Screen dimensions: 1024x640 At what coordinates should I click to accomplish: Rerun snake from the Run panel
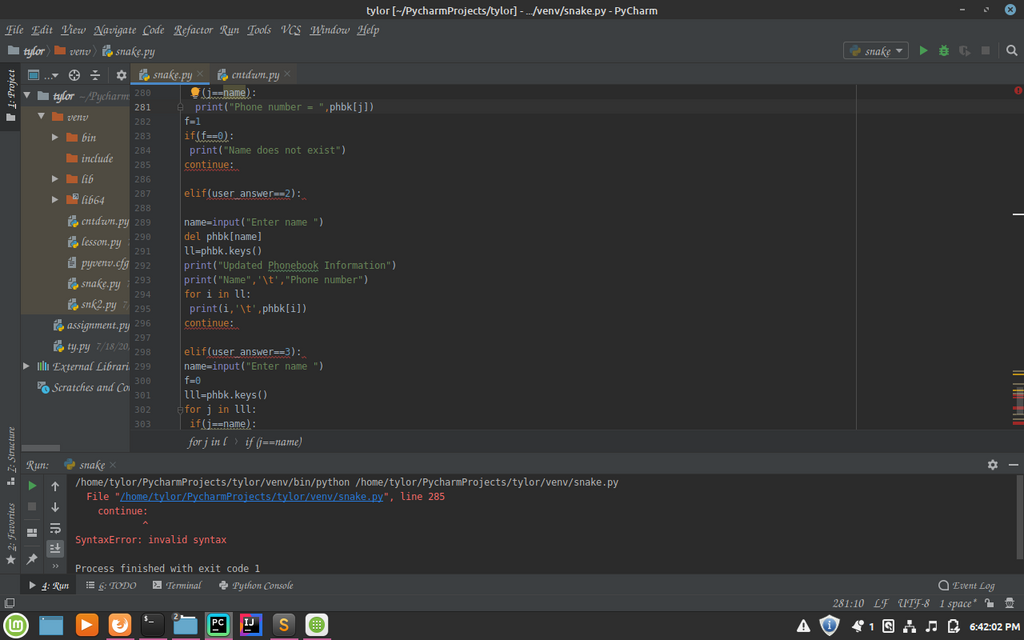(32, 486)
